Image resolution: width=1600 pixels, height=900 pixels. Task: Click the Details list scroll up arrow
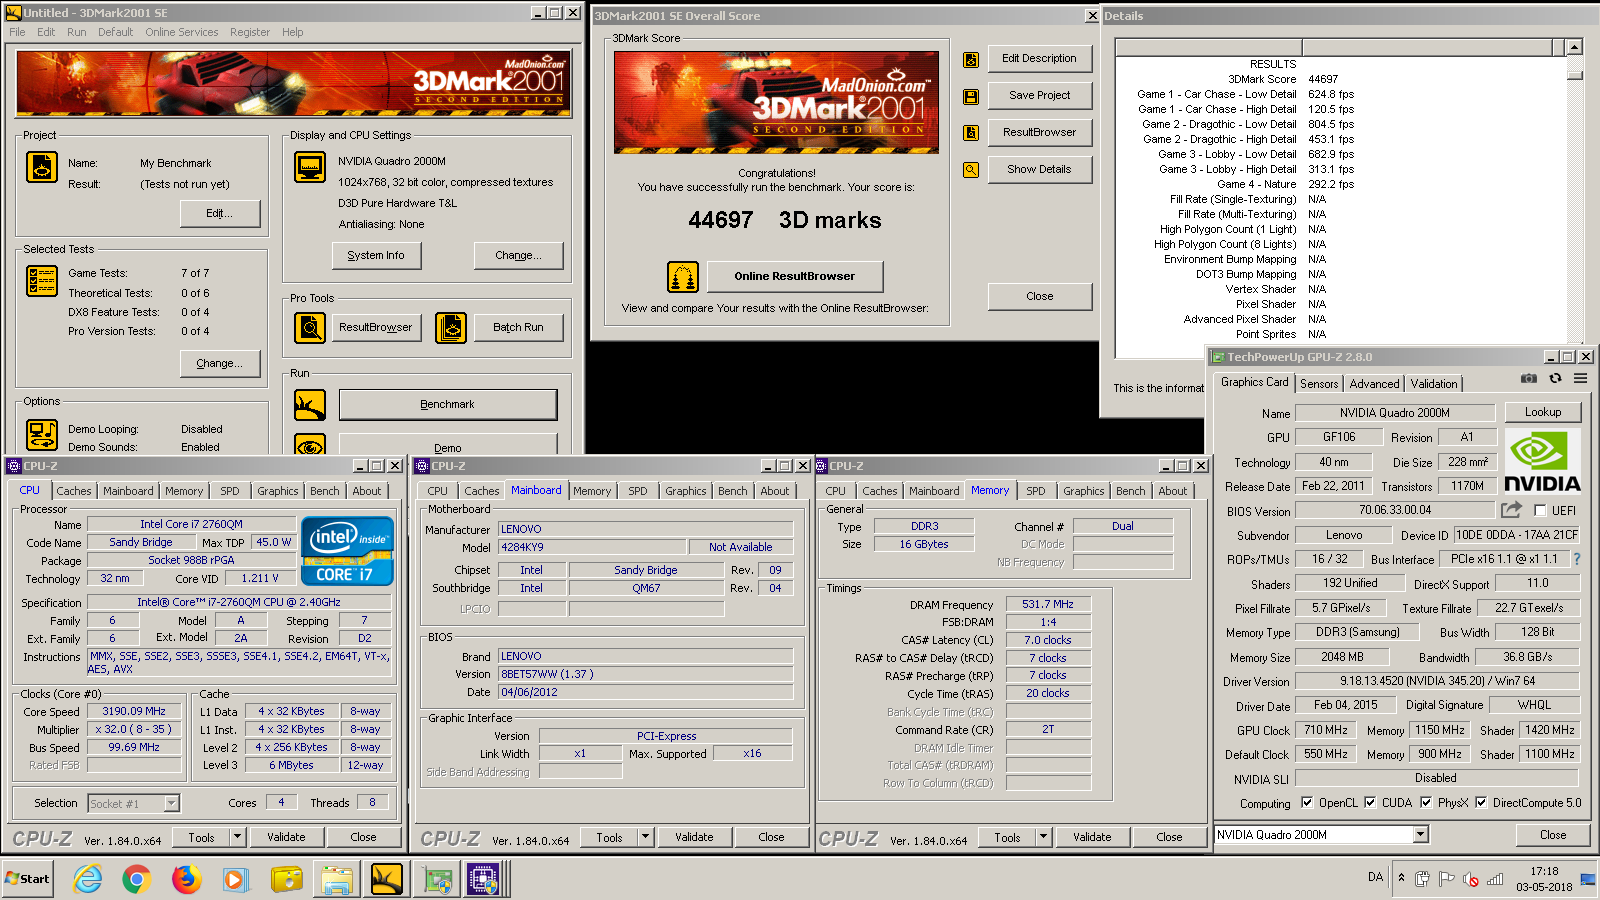1575,47
